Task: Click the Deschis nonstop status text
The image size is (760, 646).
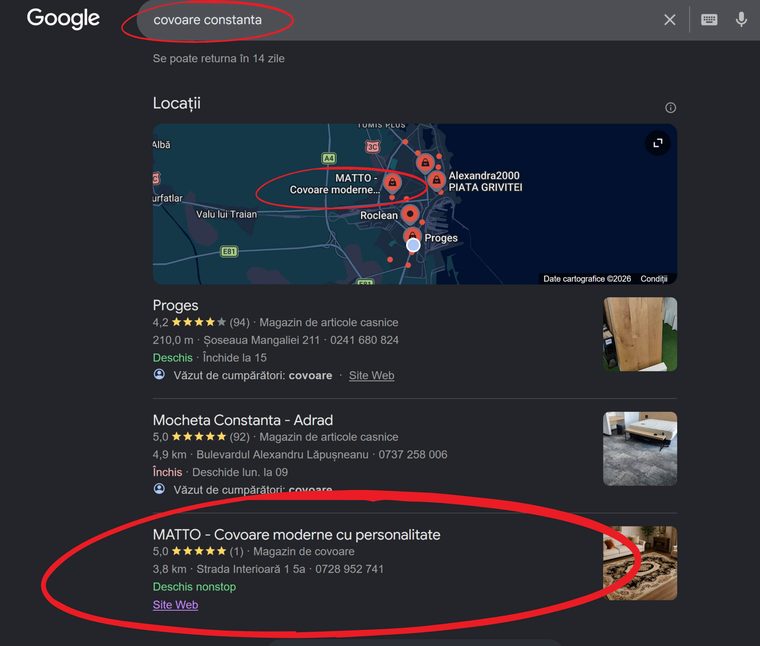Action: pos(194,587)
